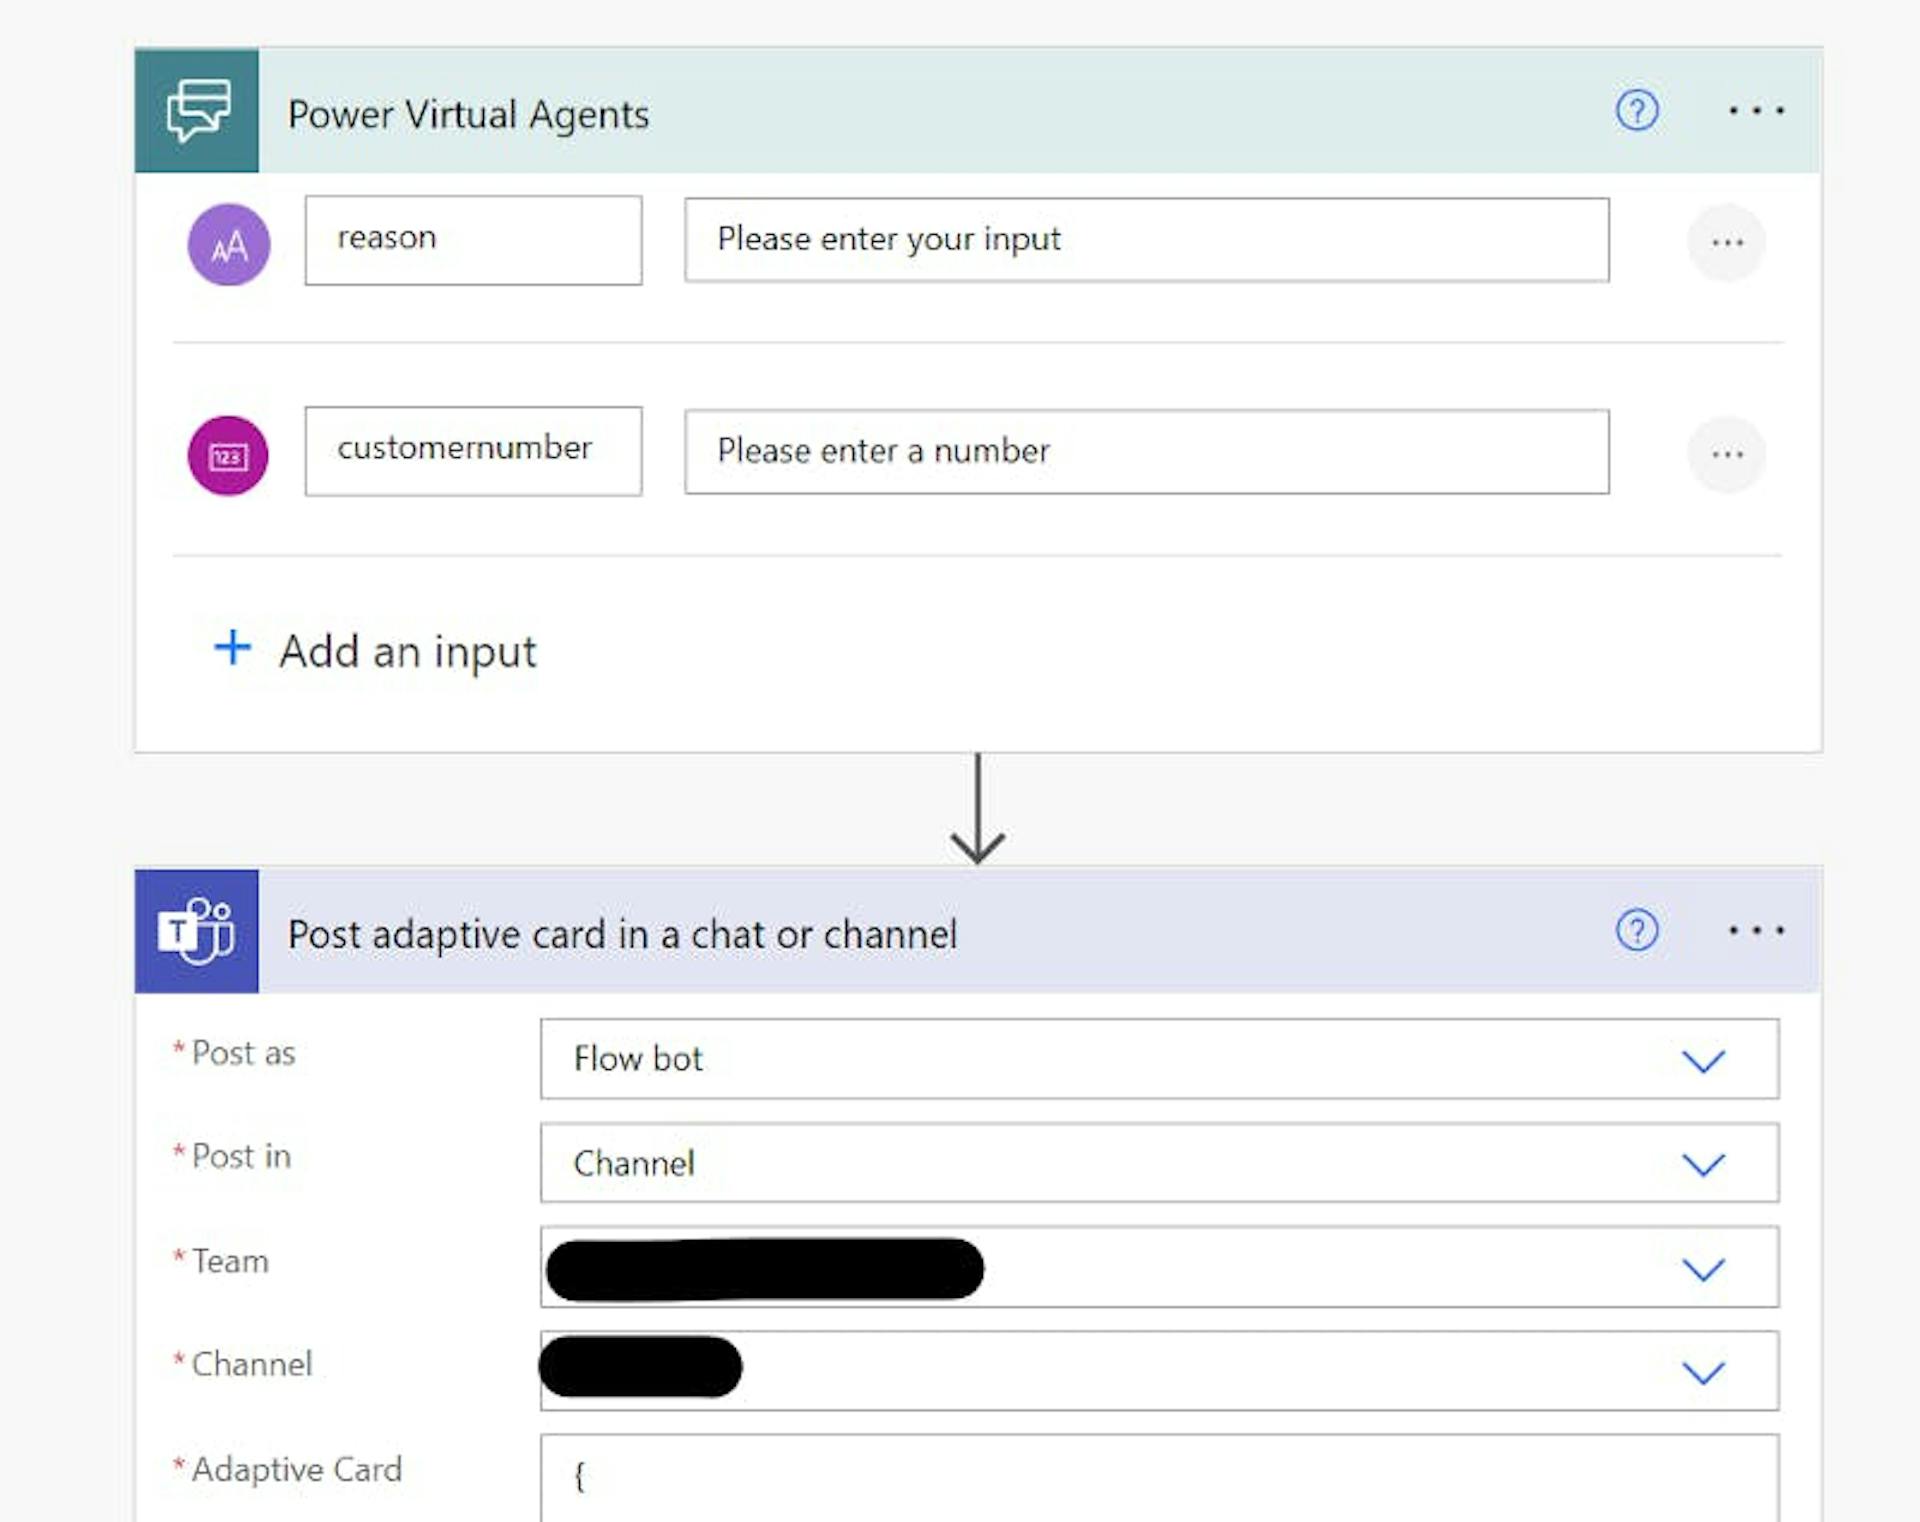Viewport: 1920px width, 1522px height.
Task: Edit the reason input name field
Action: coord(474,240)
